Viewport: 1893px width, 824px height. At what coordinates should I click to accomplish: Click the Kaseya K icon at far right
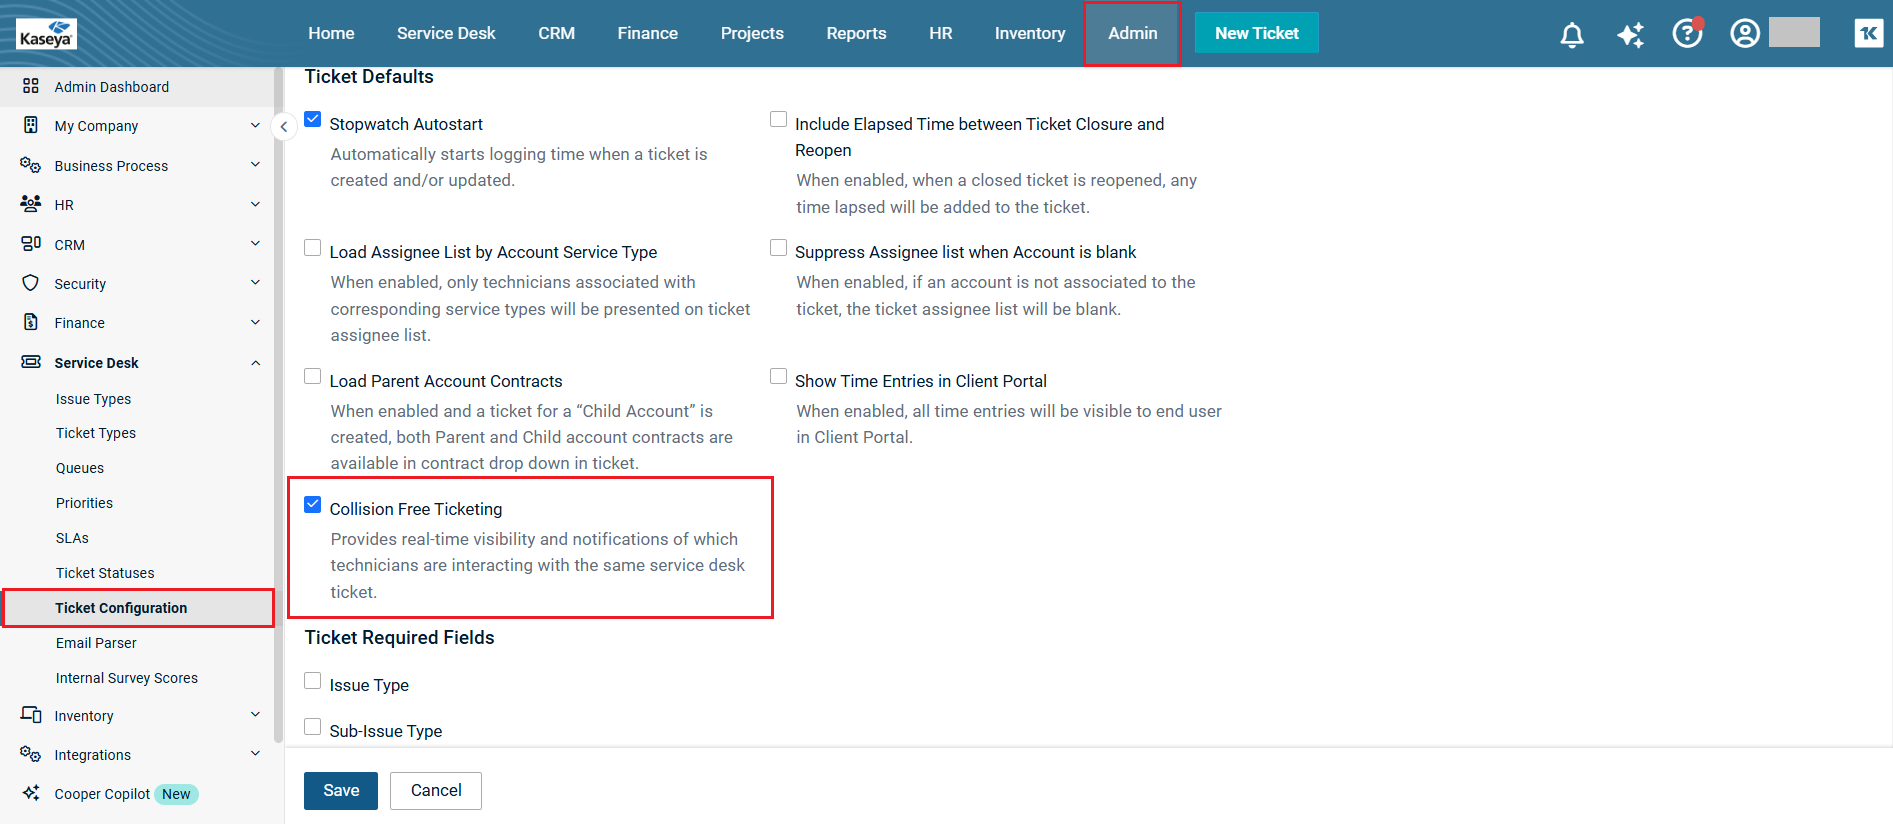pos(1868,34)
